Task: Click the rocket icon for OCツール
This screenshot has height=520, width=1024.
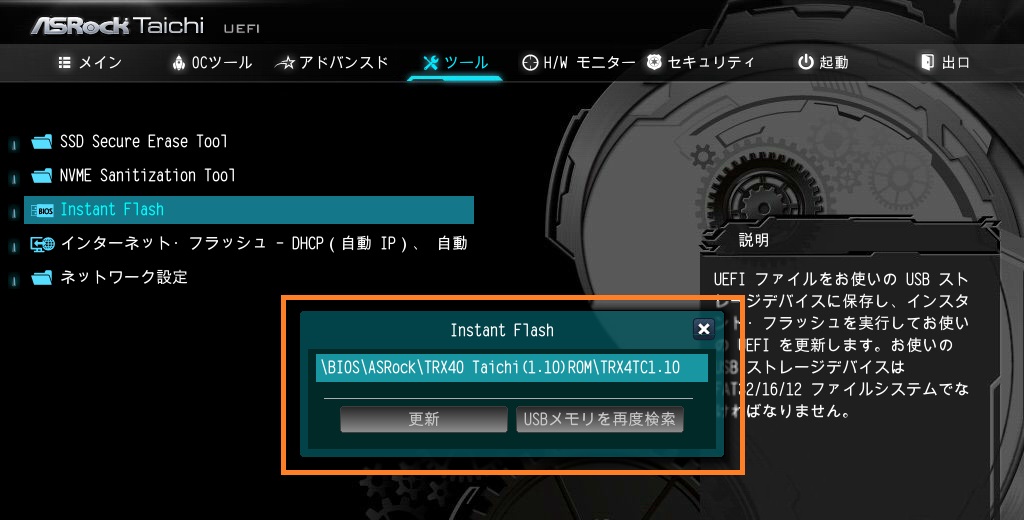Action: point(178,63)
